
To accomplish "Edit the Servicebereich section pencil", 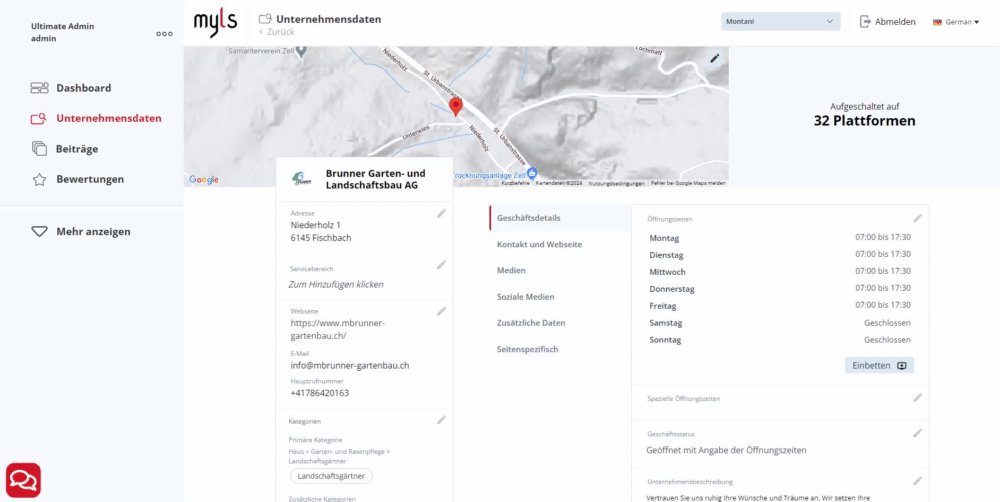I will 441,265.
